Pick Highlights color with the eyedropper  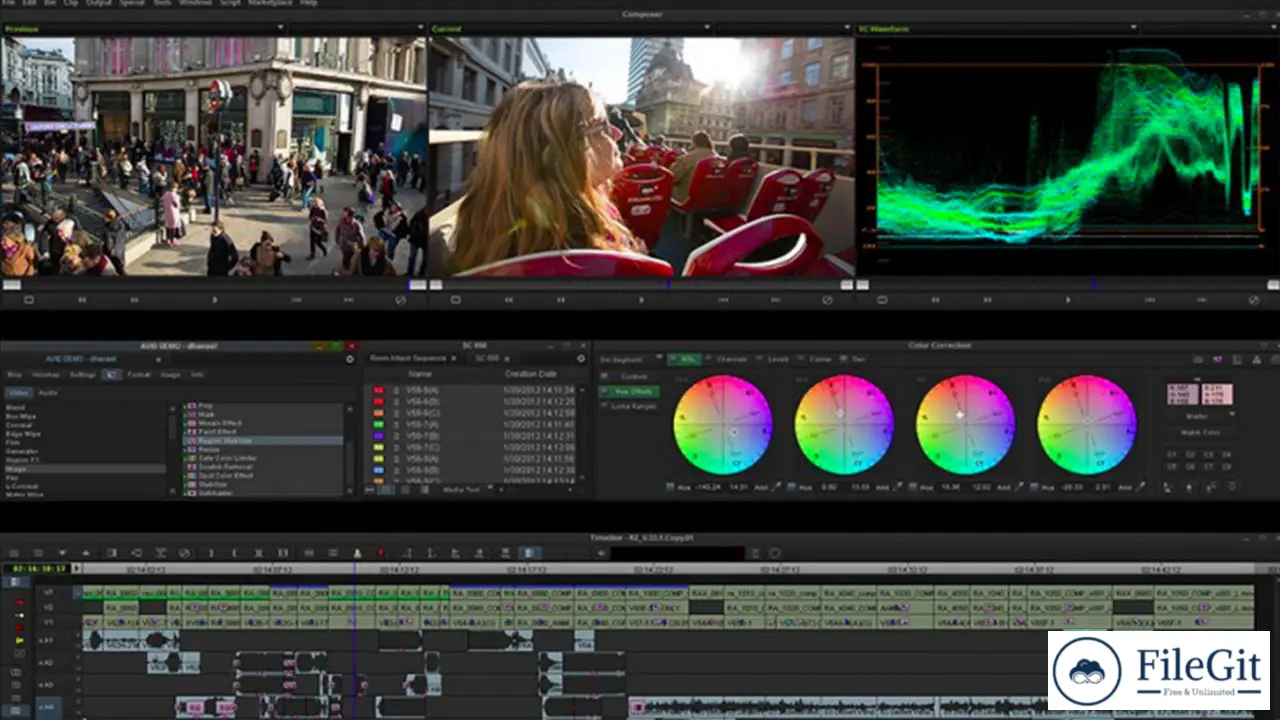pyautogui.click(x=1019, y=487)
